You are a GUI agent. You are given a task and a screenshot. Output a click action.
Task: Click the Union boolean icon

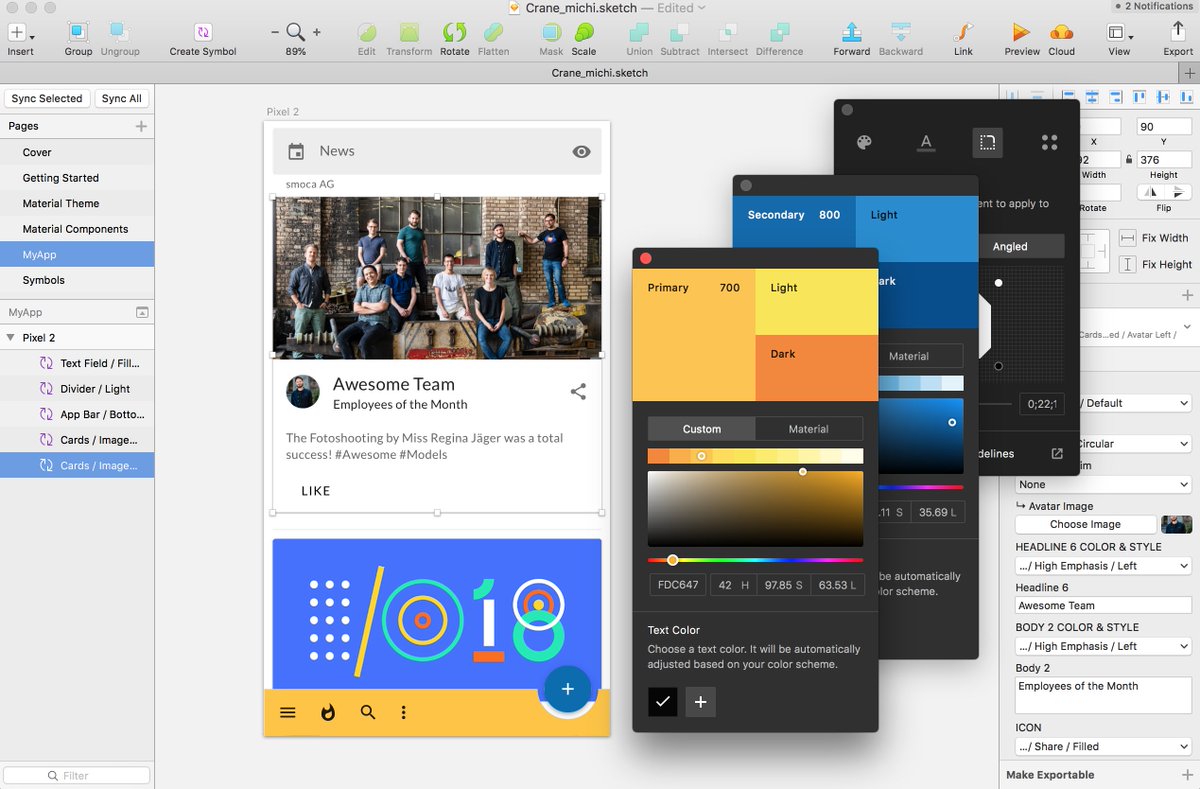click(x=639, y=33)
